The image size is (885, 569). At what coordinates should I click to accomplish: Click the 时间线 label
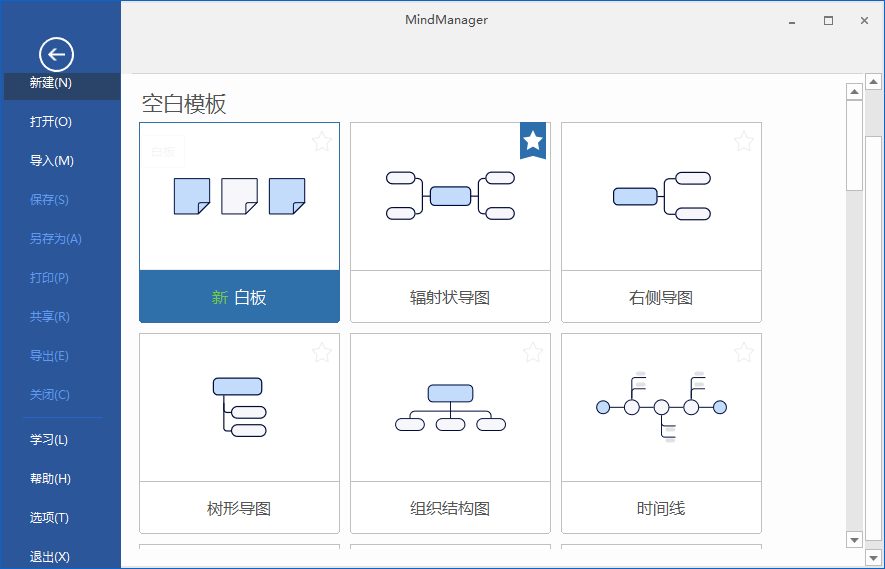(x=661, y=507)
